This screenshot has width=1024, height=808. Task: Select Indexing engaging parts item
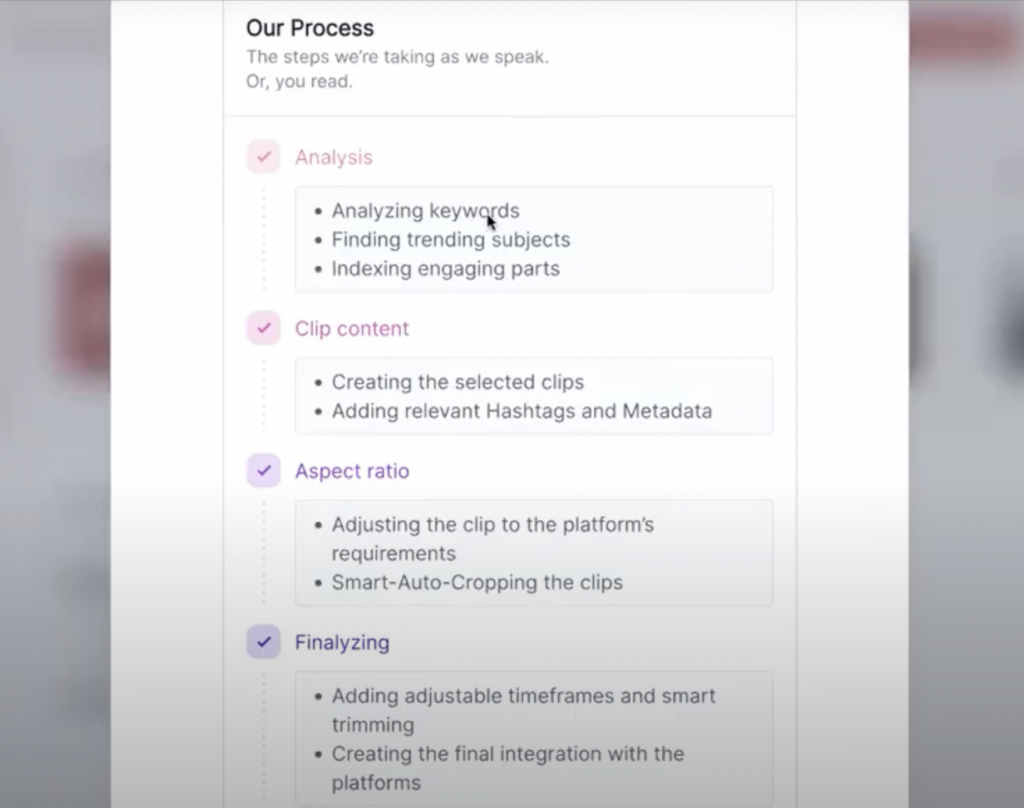click(445, 268)
